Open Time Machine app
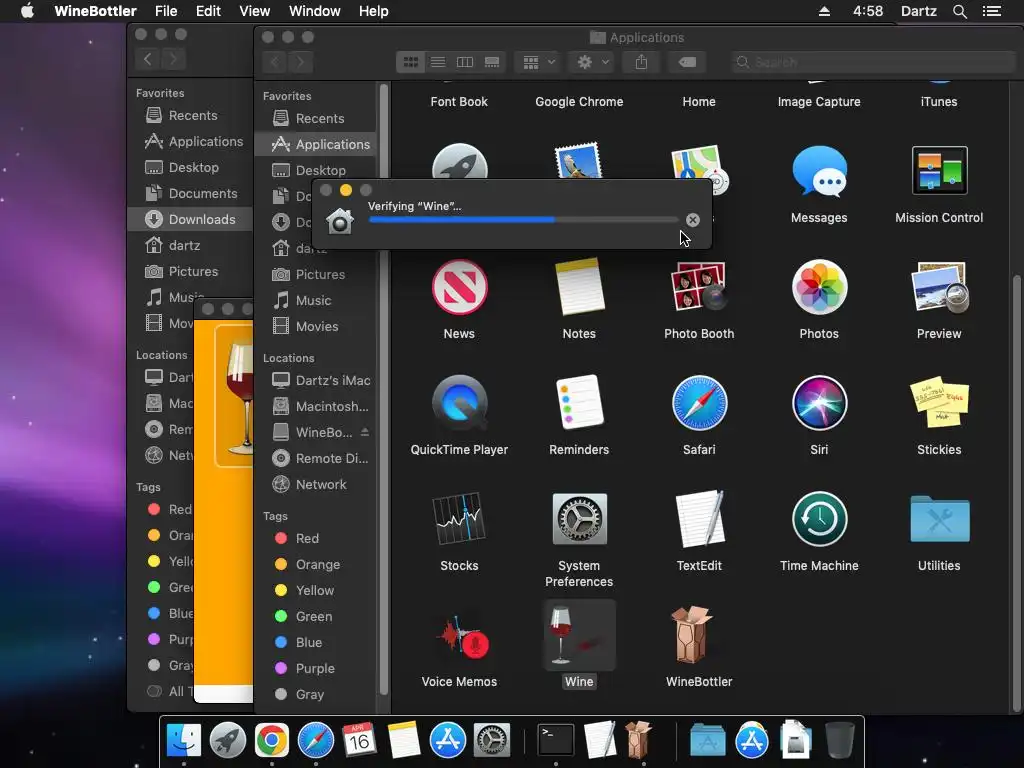The width and height of the screenshot is (1024, 768). tap(819, 519)
